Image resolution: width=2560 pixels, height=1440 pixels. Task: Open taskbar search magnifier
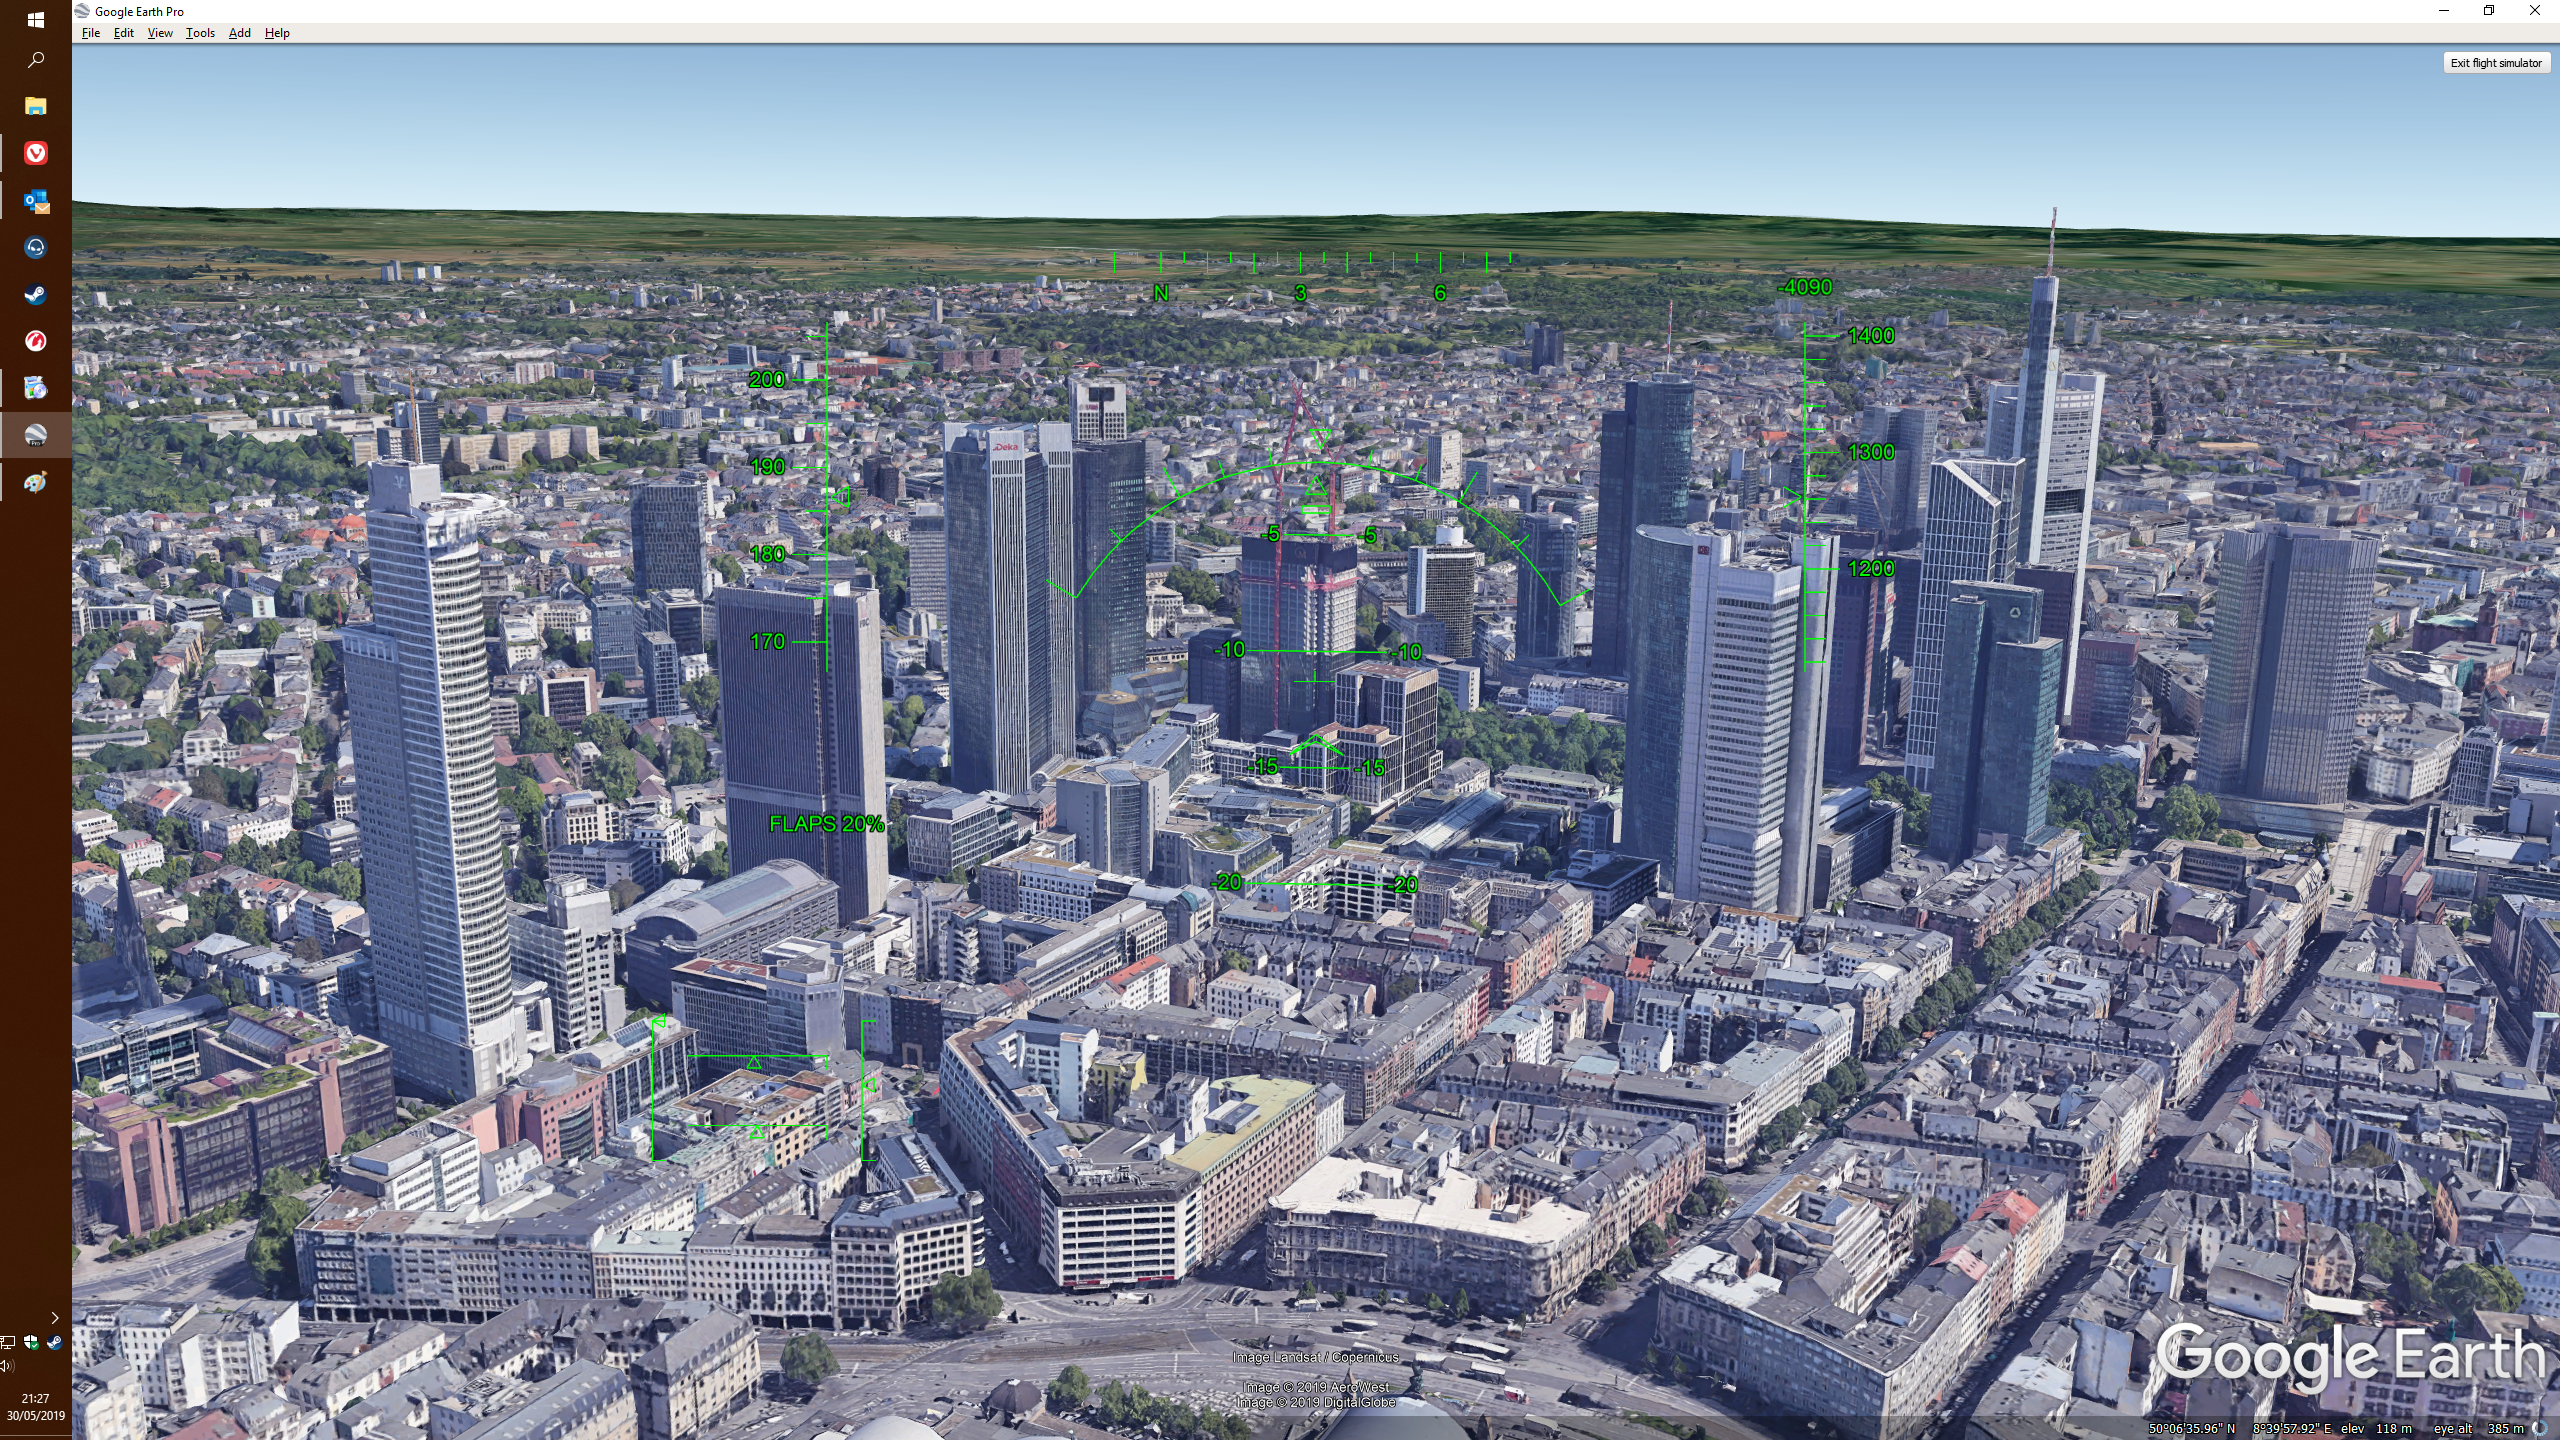click(35, 60)
